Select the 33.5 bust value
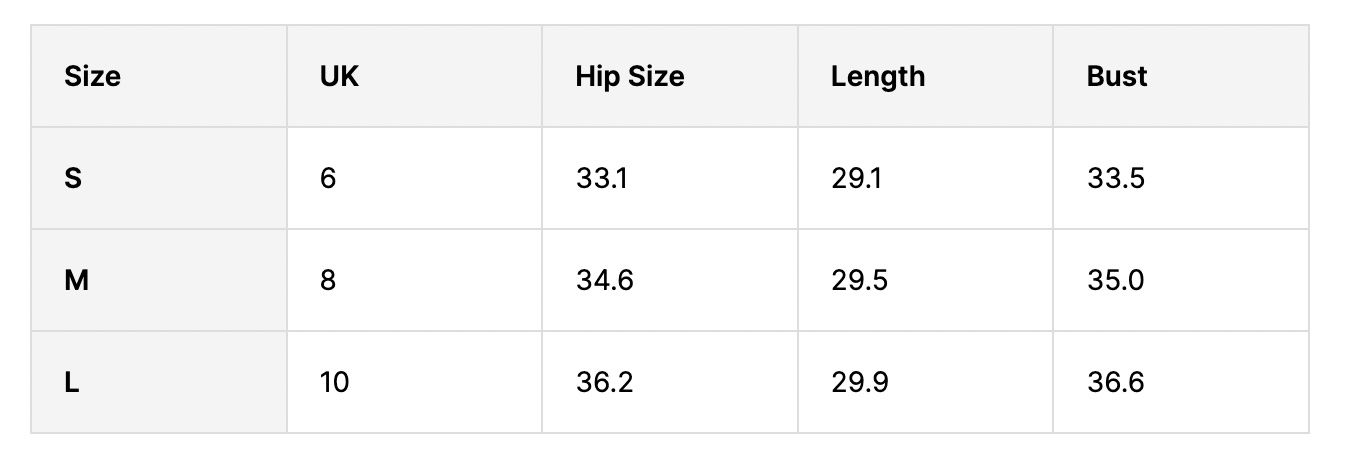Screen dimensions: 1350x470 [x=1115, y=179]
